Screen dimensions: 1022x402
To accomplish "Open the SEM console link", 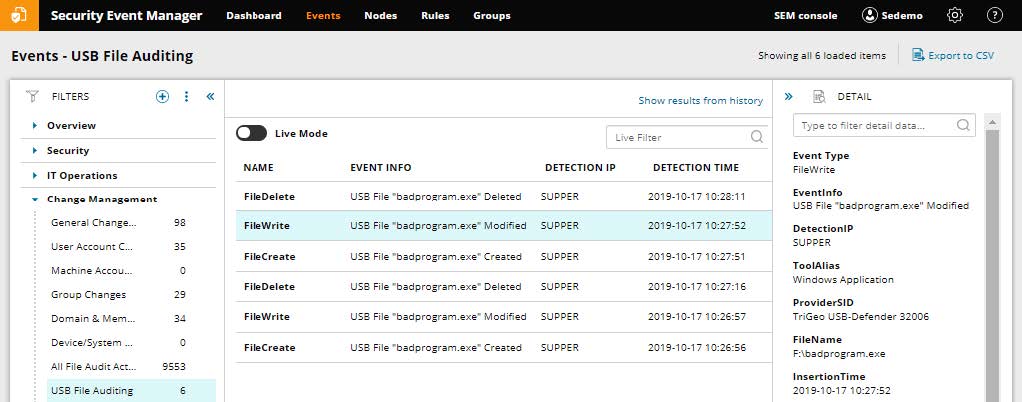I will pos(806,16).
